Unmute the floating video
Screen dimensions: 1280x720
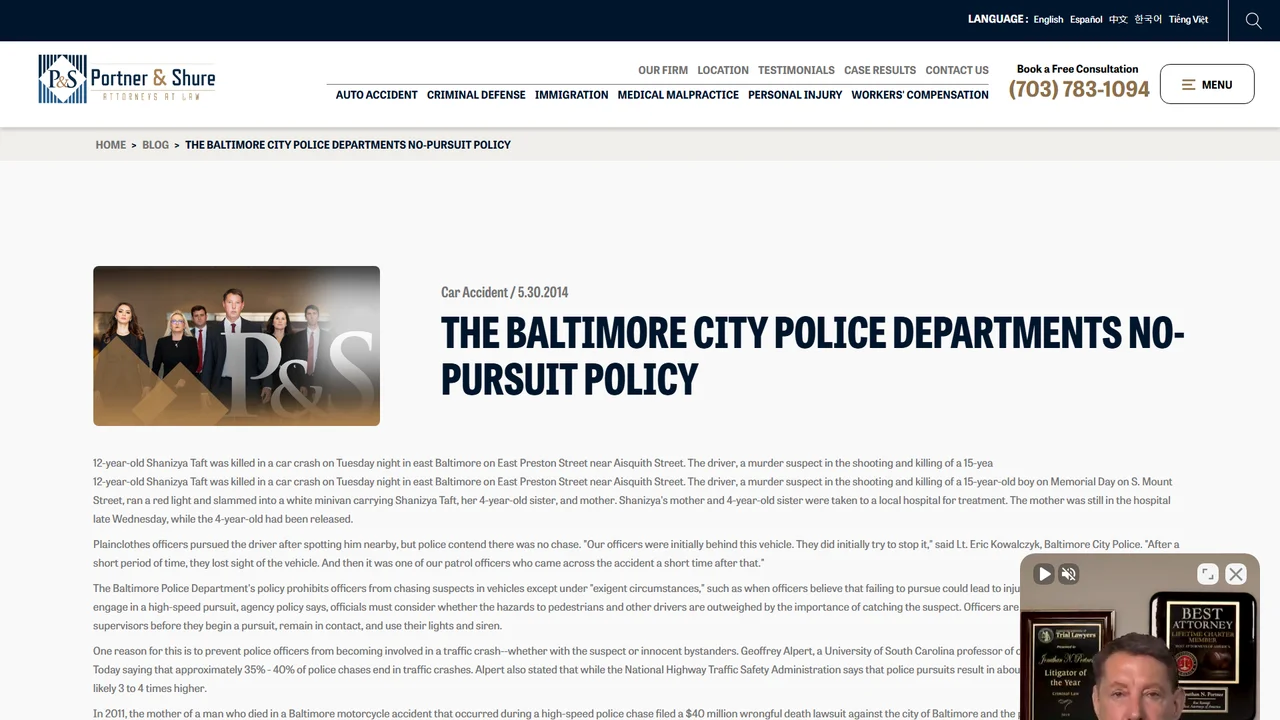click(x=1069, y=574)
